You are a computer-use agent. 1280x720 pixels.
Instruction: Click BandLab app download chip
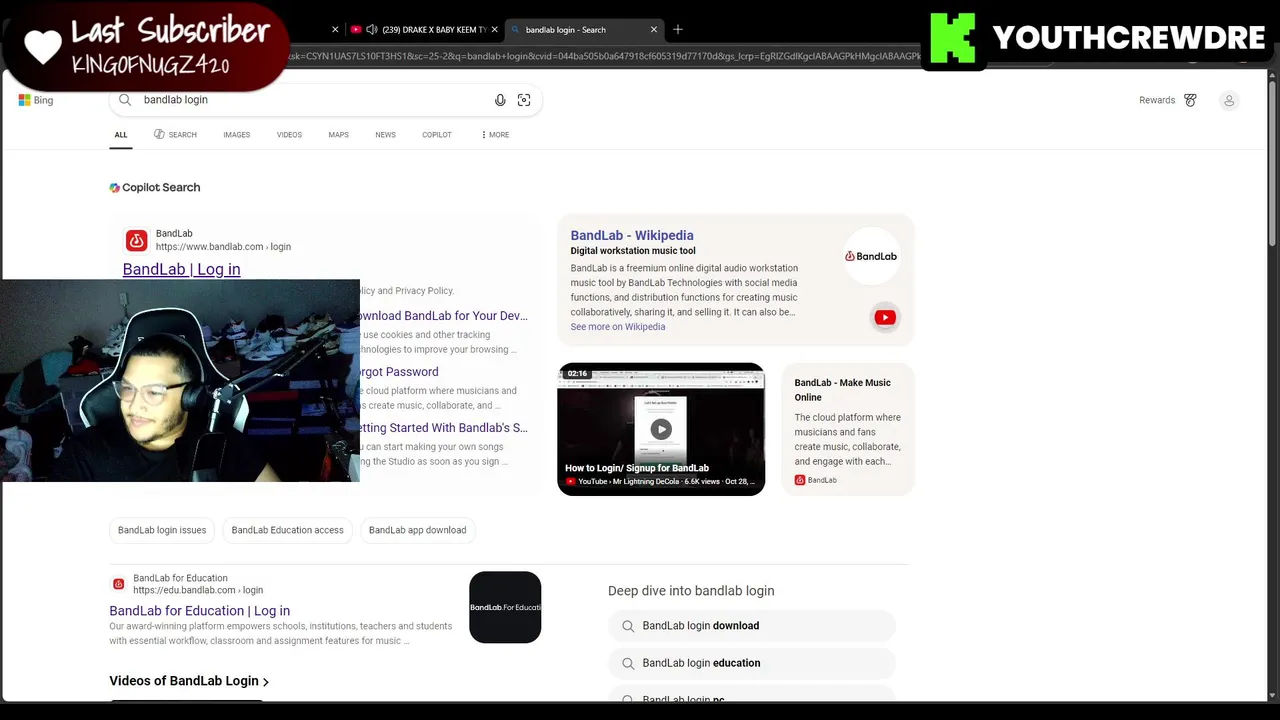(417, 530)
